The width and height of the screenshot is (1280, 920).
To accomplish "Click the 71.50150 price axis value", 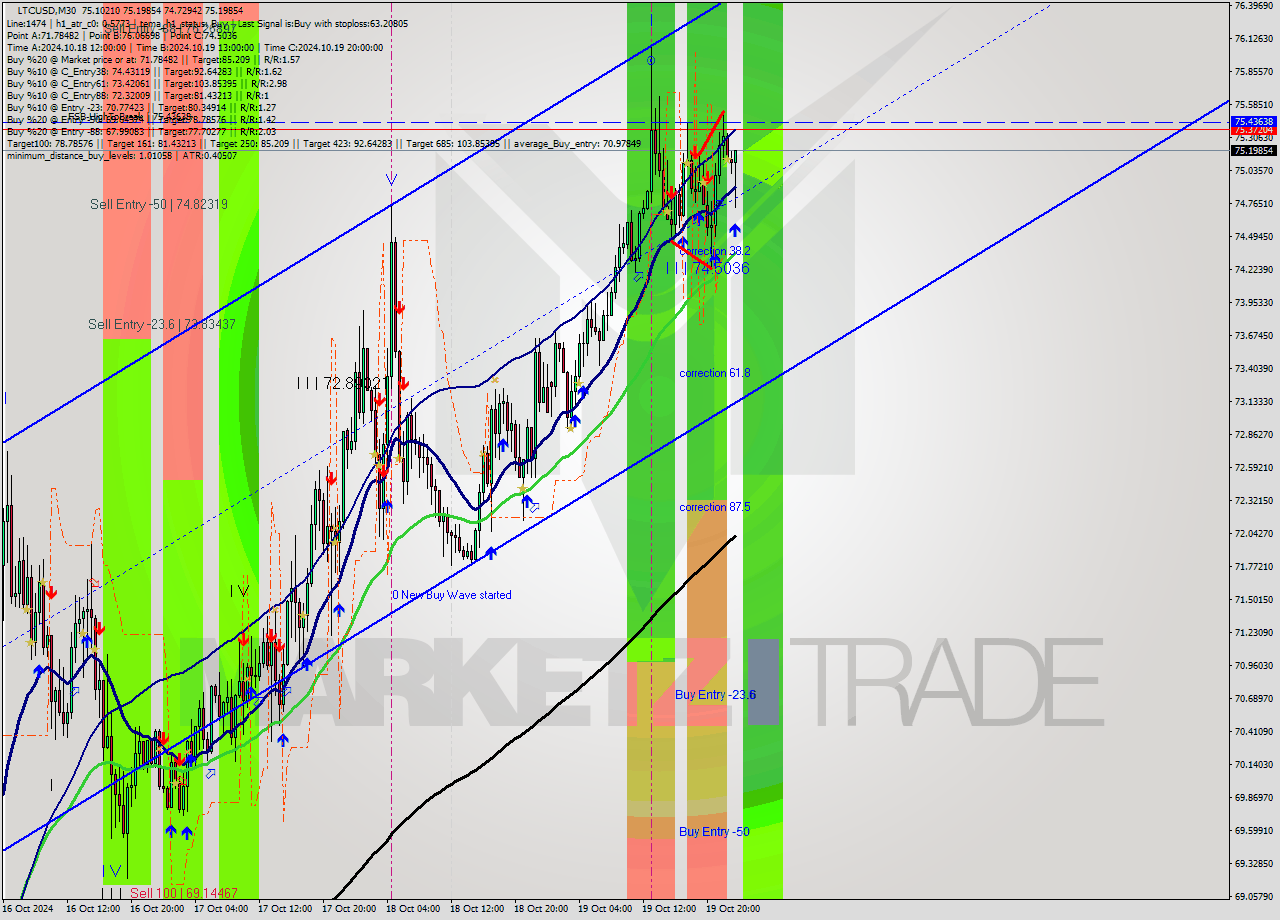I will (x=1253, y=600).
